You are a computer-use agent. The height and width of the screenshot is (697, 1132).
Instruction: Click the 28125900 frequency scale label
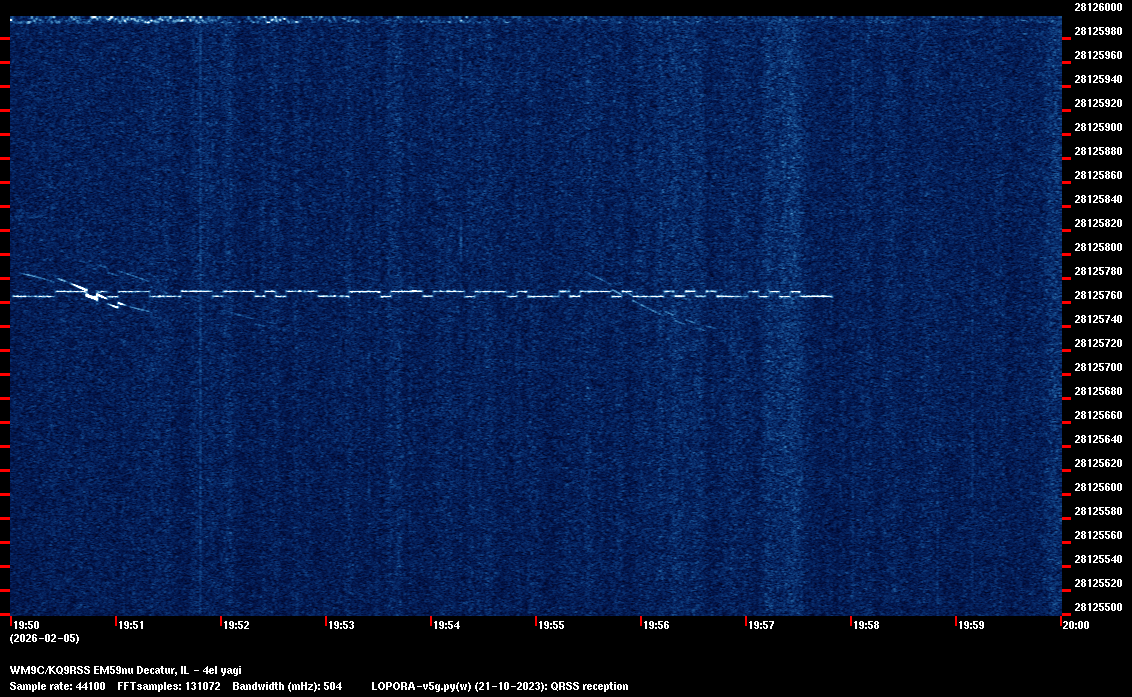pos(1097,127)
